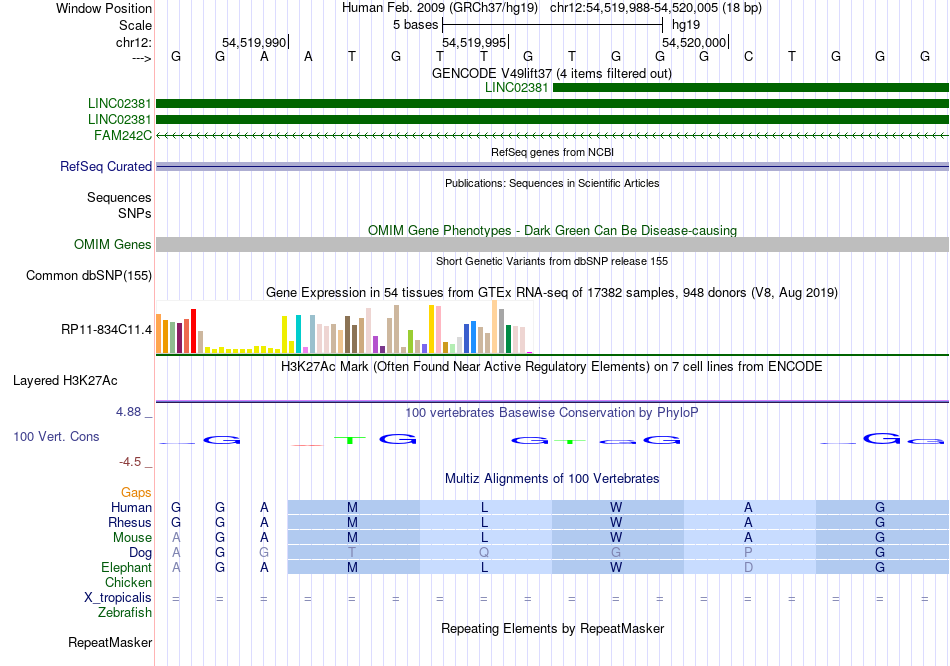This screenshot has width=950, height=666.
Task: Click the dark green bar in GTEx chart
Action: [508, 339]
